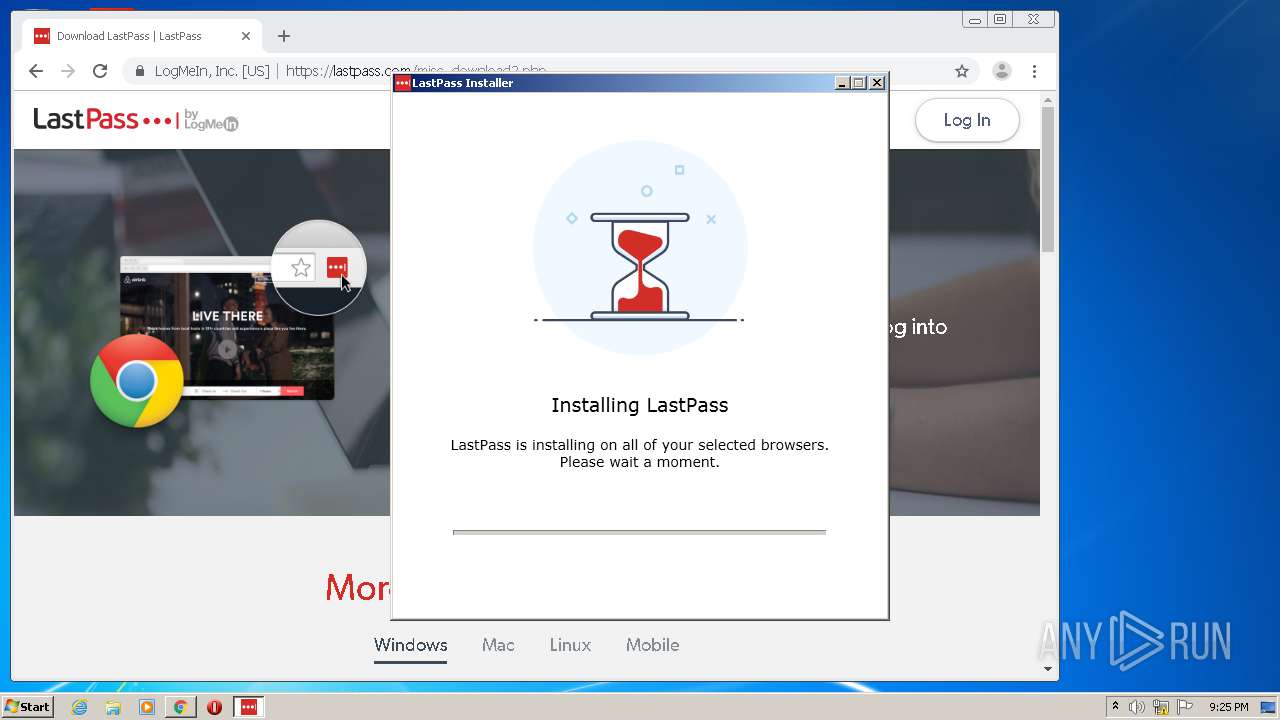Close the LastPass Installer window

pyautogui.click(x=877, y=83)
